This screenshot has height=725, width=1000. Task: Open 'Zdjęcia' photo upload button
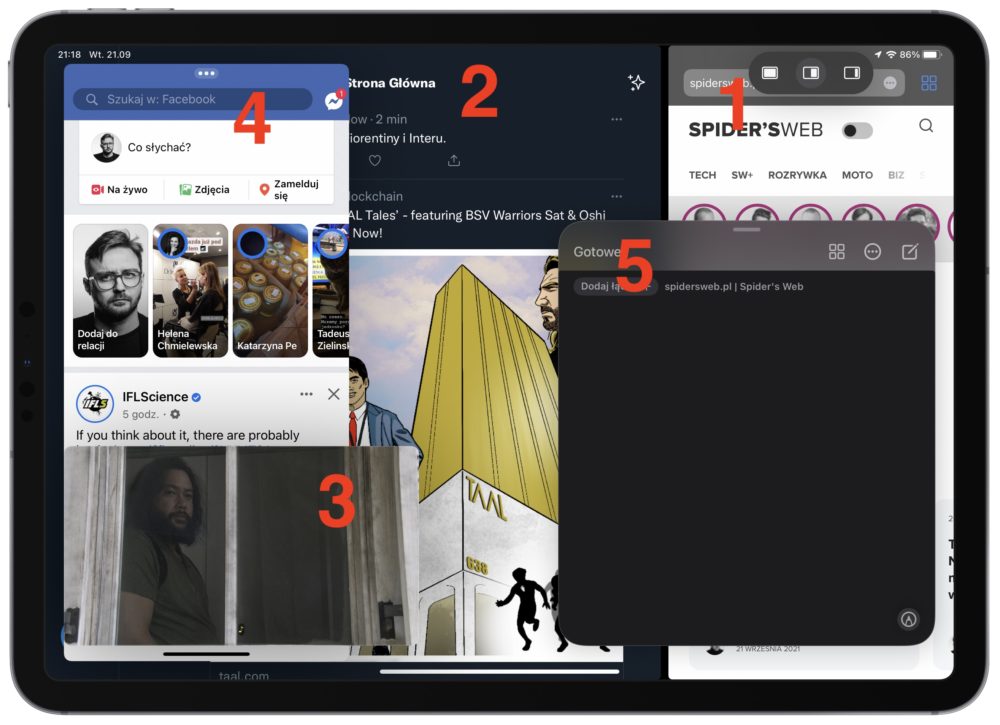coord(204,189)
